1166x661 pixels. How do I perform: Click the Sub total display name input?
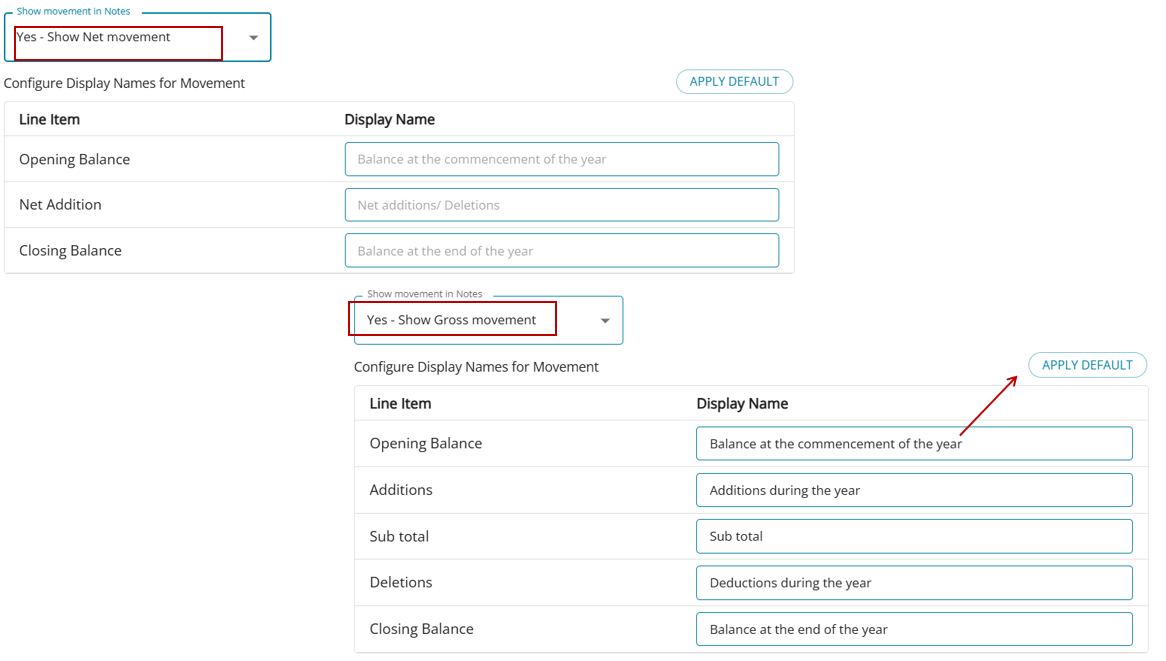tap(913, 536)
